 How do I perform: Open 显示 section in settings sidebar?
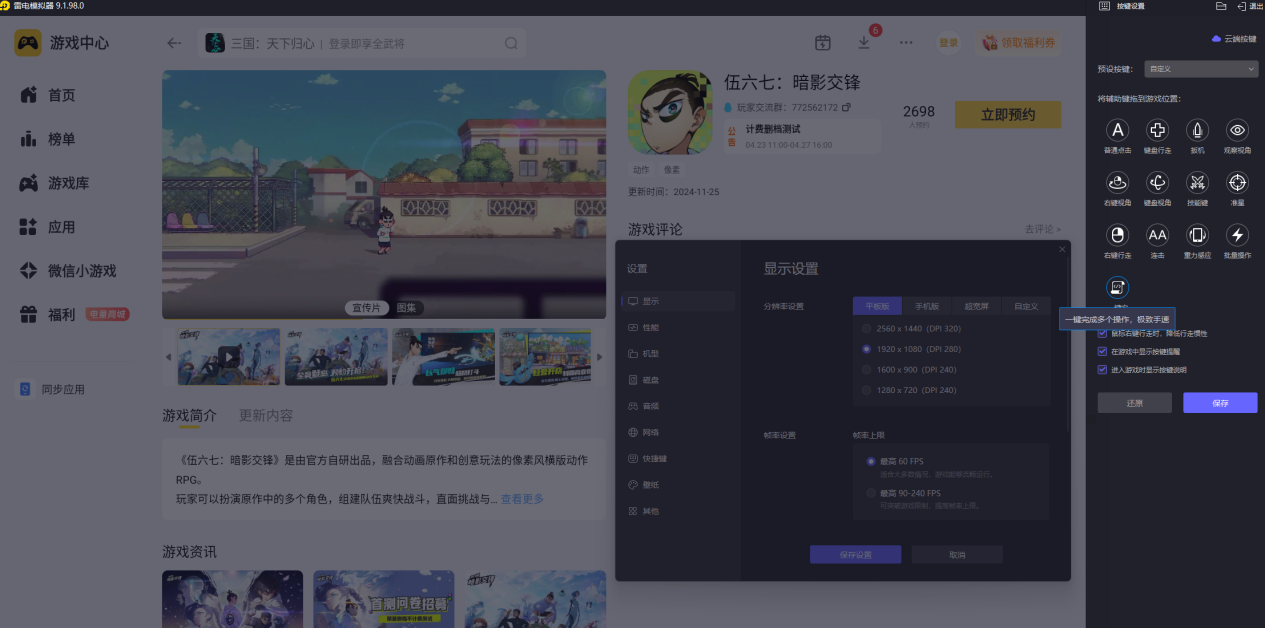point(678,301)
